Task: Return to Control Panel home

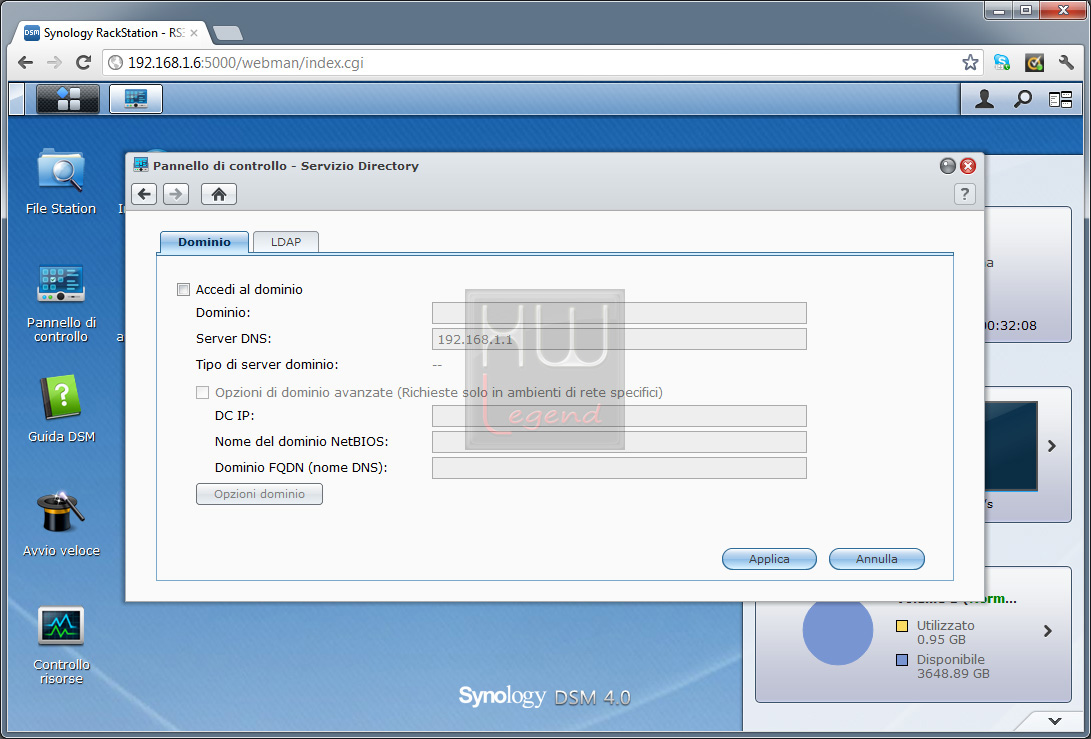Action: [218, 194]
